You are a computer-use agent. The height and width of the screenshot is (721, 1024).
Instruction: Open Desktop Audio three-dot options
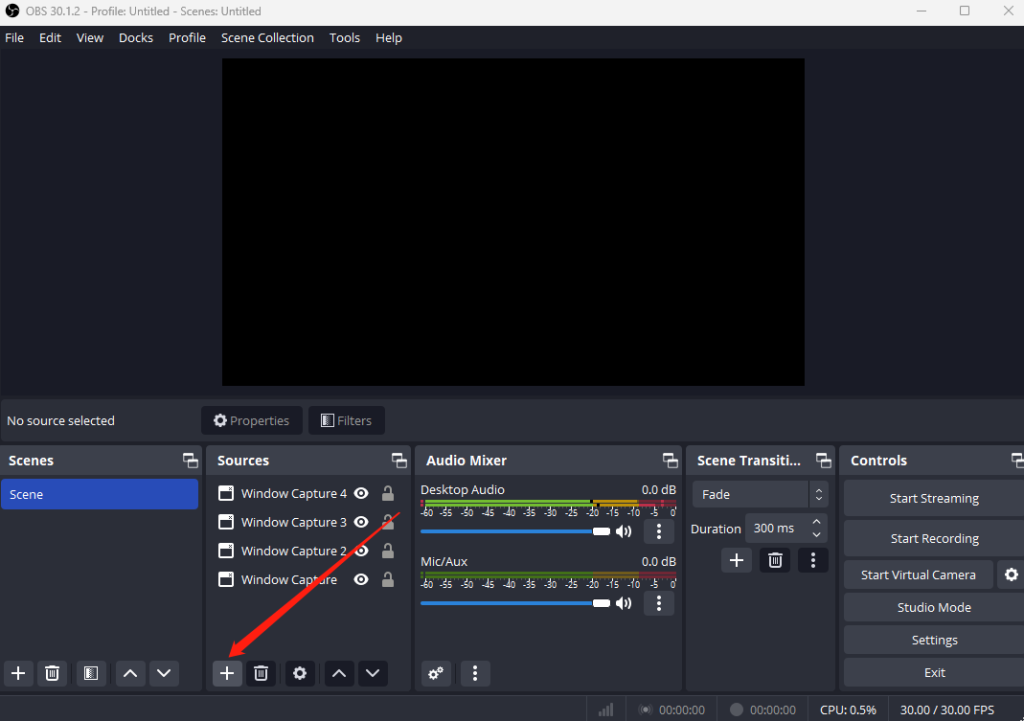tap(659, 532)
